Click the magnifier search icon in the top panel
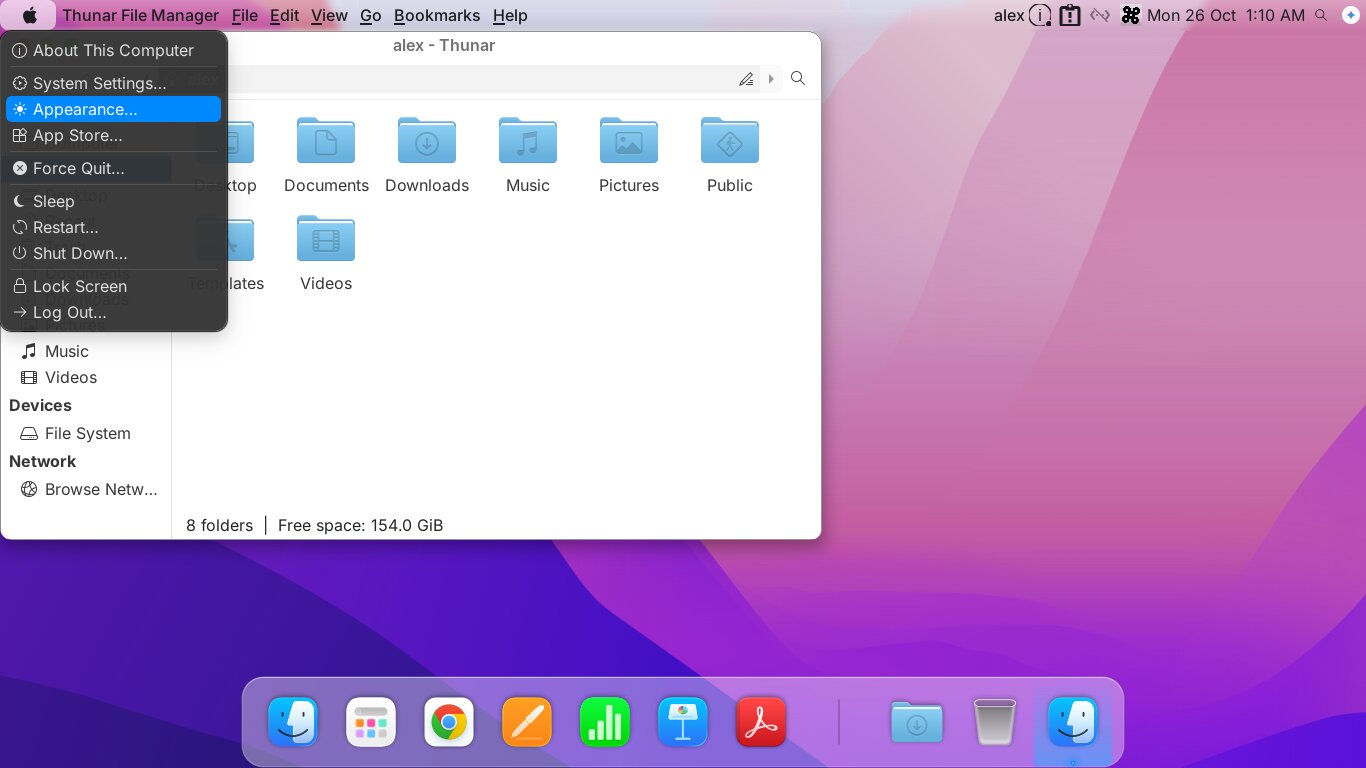Viewport: 1366px width, 768px height. (x=1321, y=15)
